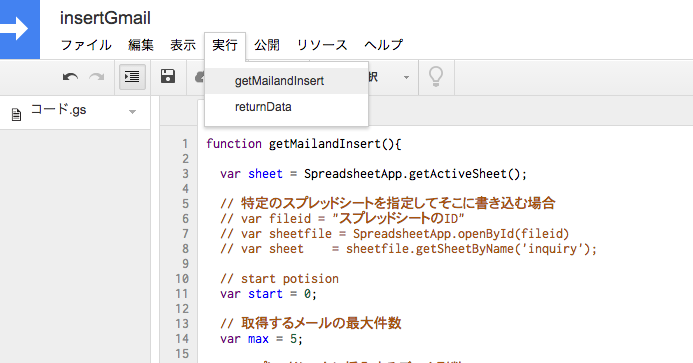Click the line SpreadsheetApp.openById(fileid)
The image size is (693, 363).
[x=395, y=233]
